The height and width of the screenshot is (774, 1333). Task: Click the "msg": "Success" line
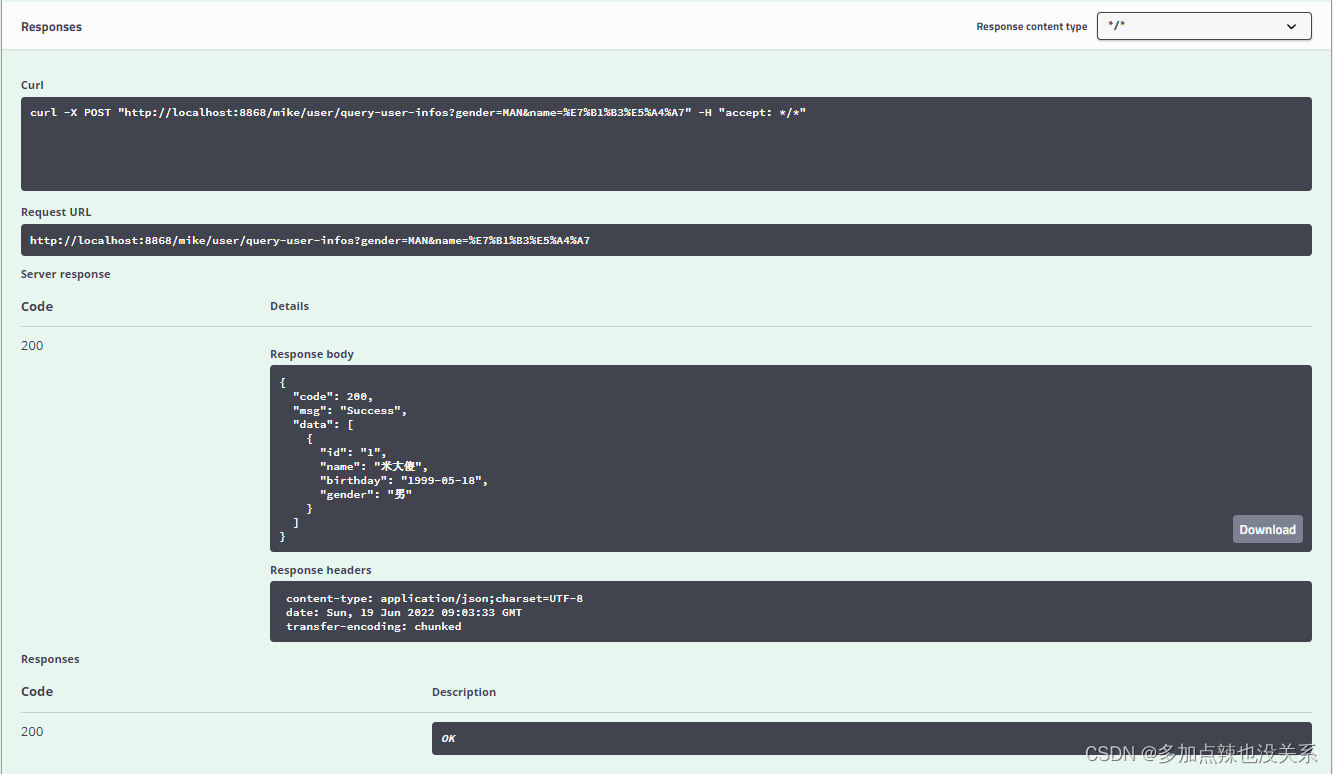coord(350,411)
